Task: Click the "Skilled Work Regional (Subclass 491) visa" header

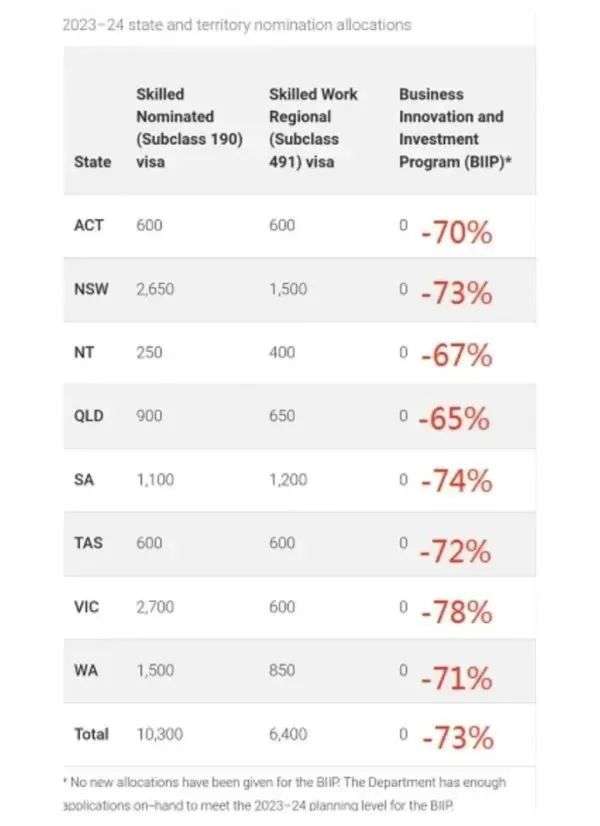Action: coord(313,127)
